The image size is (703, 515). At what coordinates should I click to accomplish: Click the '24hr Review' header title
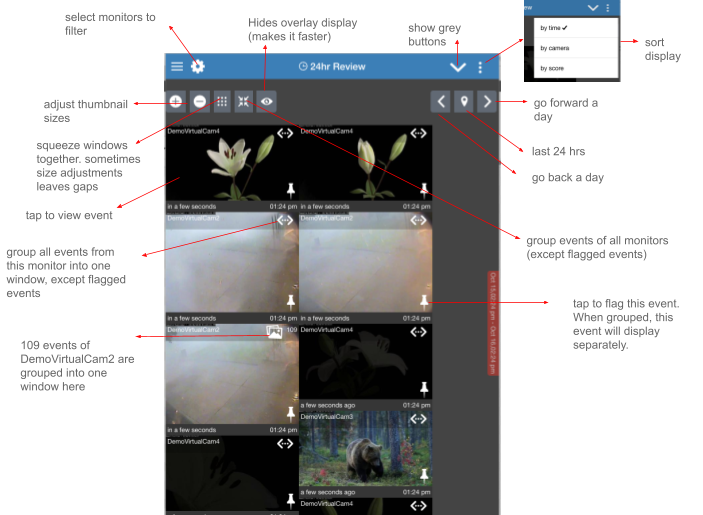click(332, 67)
